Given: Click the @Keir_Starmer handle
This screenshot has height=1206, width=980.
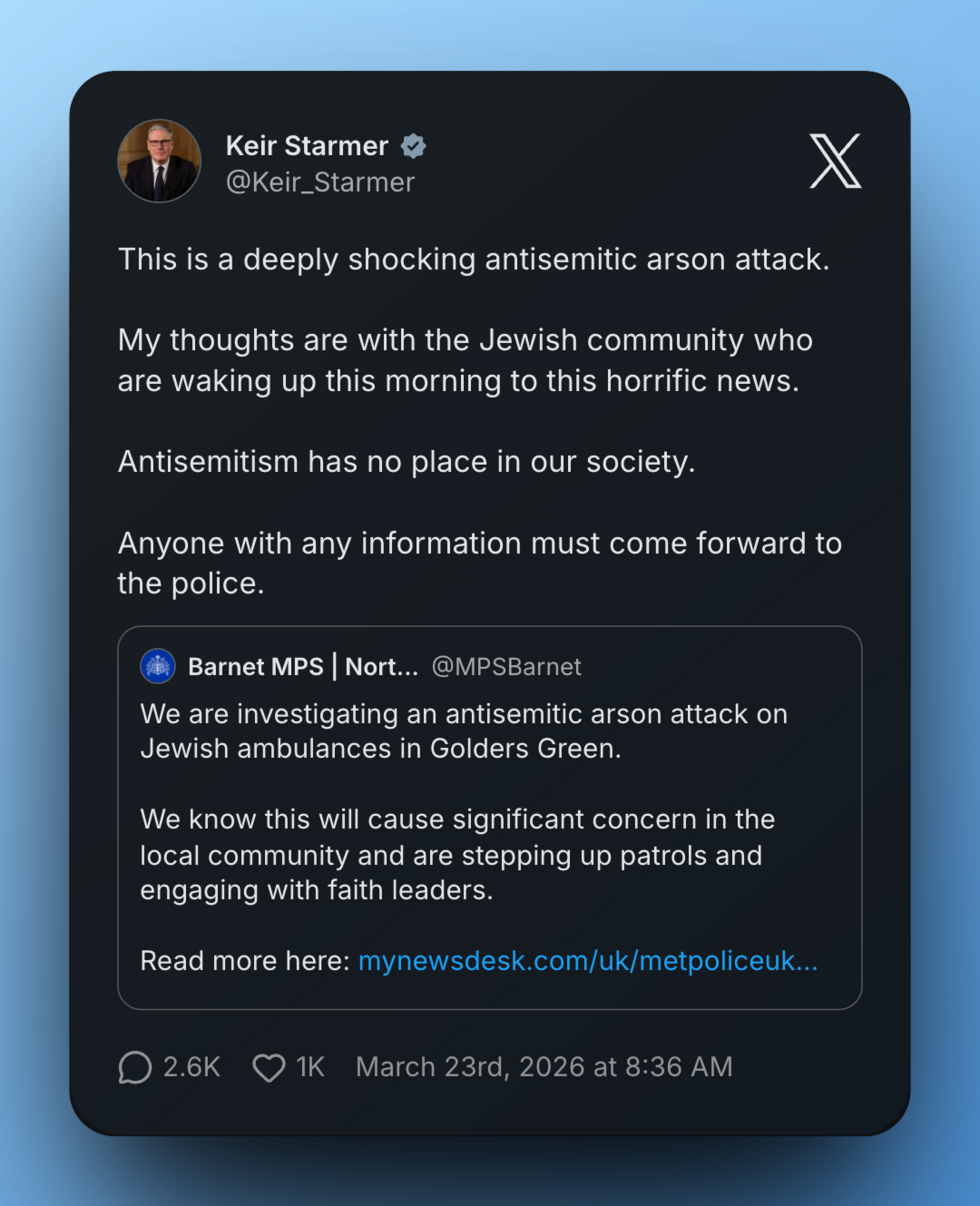Looking at the screenshot, I should (320, 182).
